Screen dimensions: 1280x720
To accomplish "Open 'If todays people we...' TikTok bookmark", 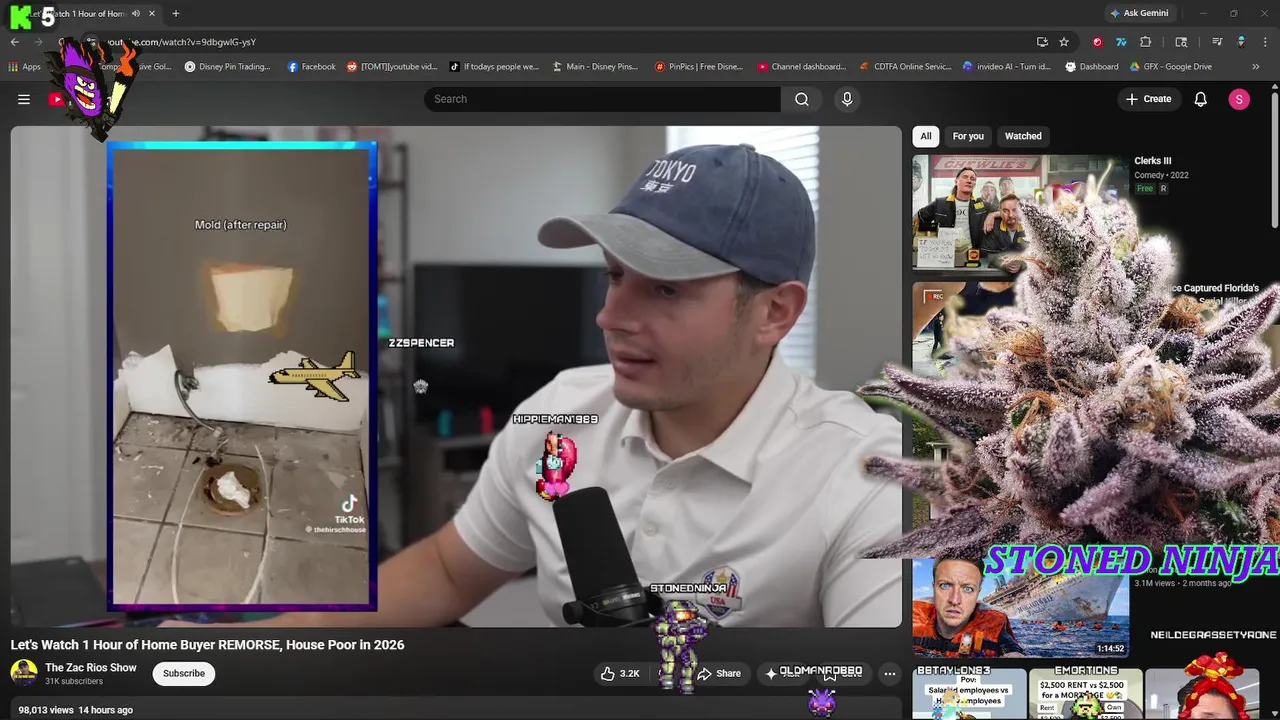I will point(494,67).
